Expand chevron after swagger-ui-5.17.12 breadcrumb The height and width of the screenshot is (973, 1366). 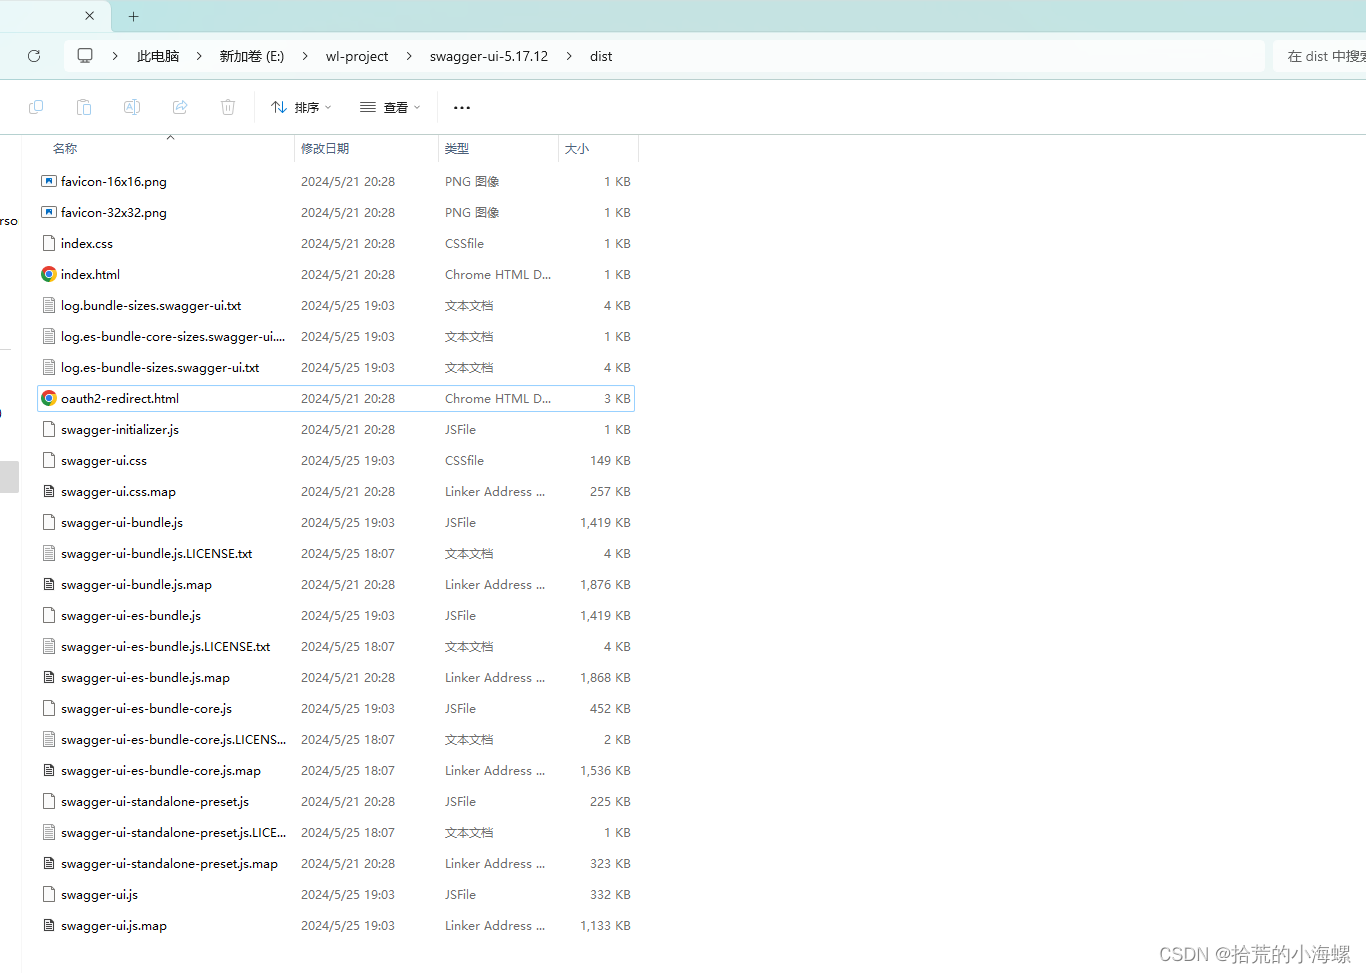[x=569, y=56]
